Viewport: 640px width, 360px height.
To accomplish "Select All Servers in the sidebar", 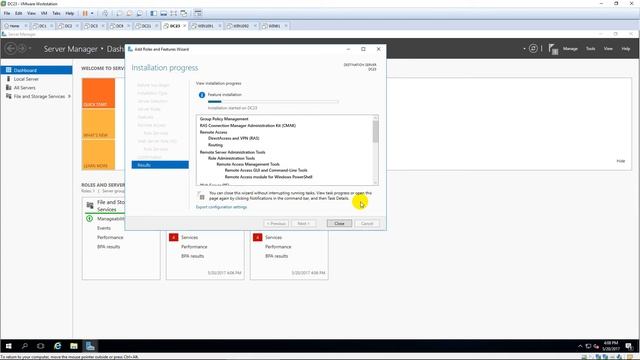I will click(36, 88).
